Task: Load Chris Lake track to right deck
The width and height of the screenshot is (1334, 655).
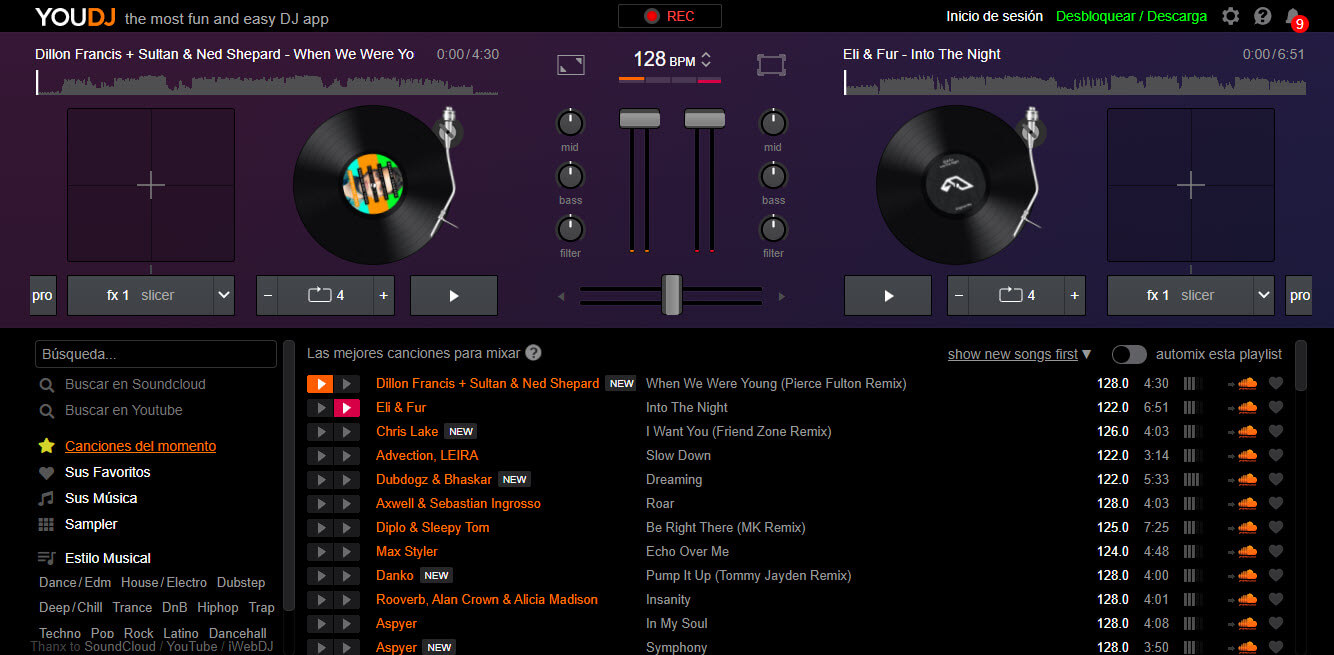Action: [346, 431]
